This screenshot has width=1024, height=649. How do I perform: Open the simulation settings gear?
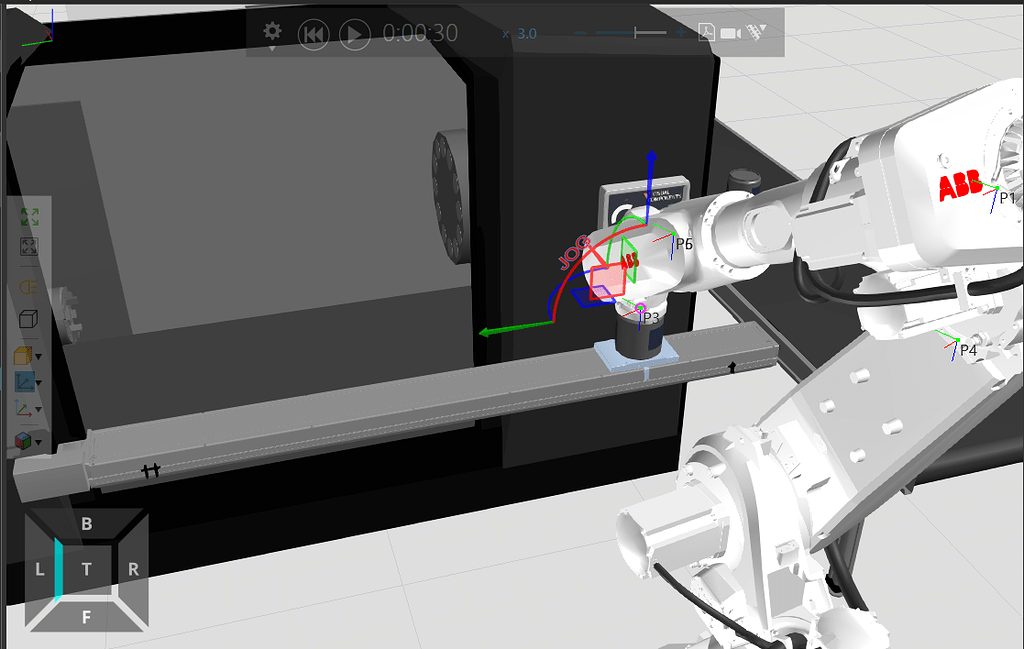pos(271,32)
